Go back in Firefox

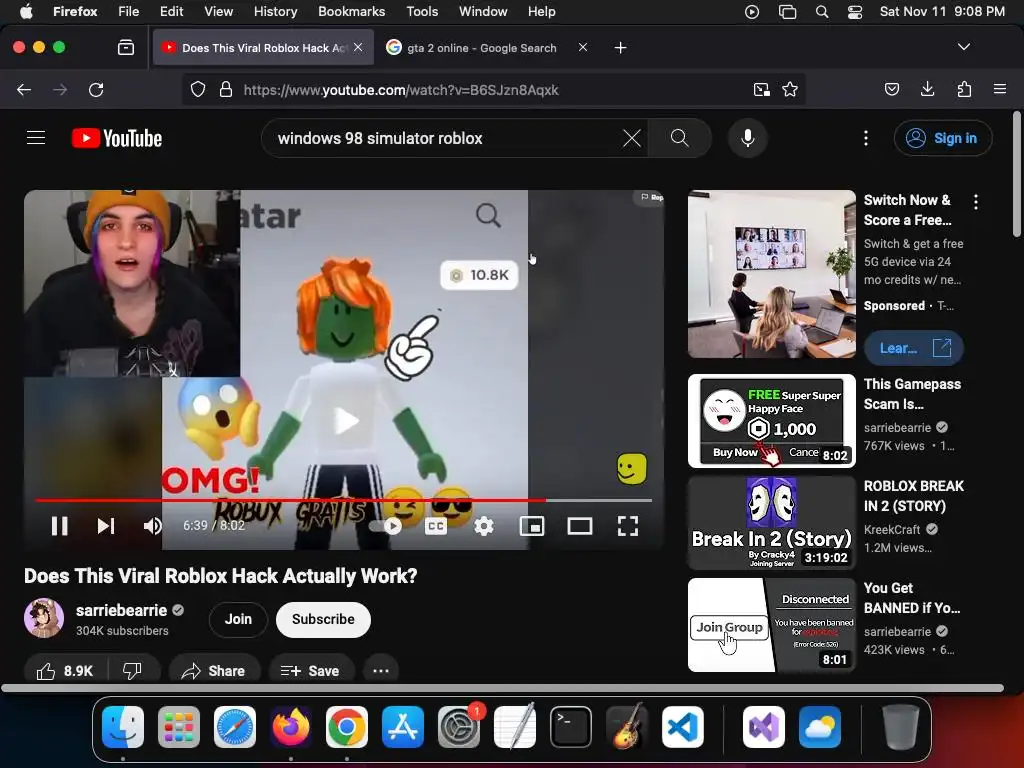pyautogui.click(x=24, y=89)
